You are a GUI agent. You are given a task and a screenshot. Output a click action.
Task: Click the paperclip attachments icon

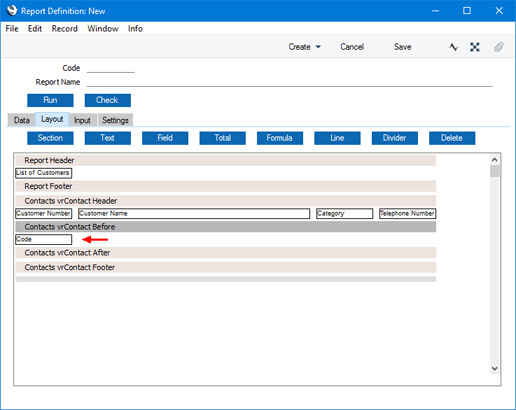tap(498, 47)
